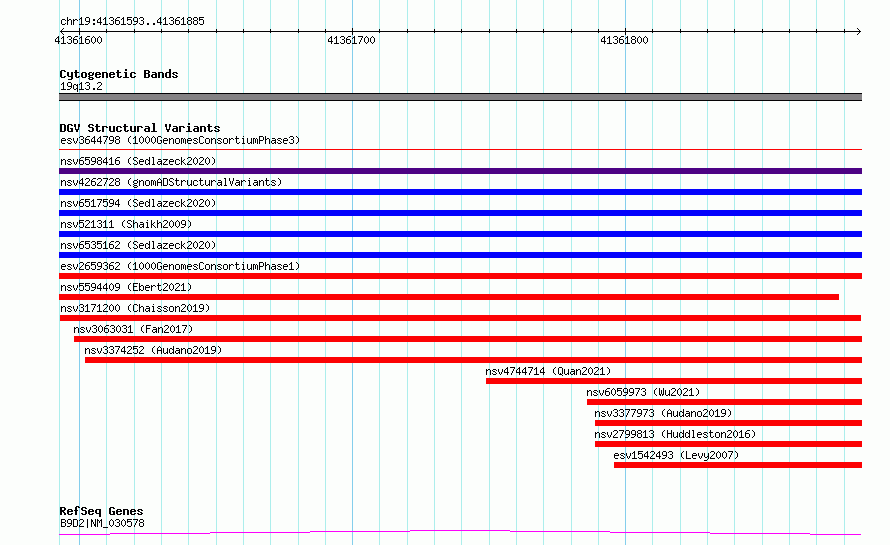Open the nsv3063031 (Fan2017) label

pyautogui.click(x=133, y=329)
